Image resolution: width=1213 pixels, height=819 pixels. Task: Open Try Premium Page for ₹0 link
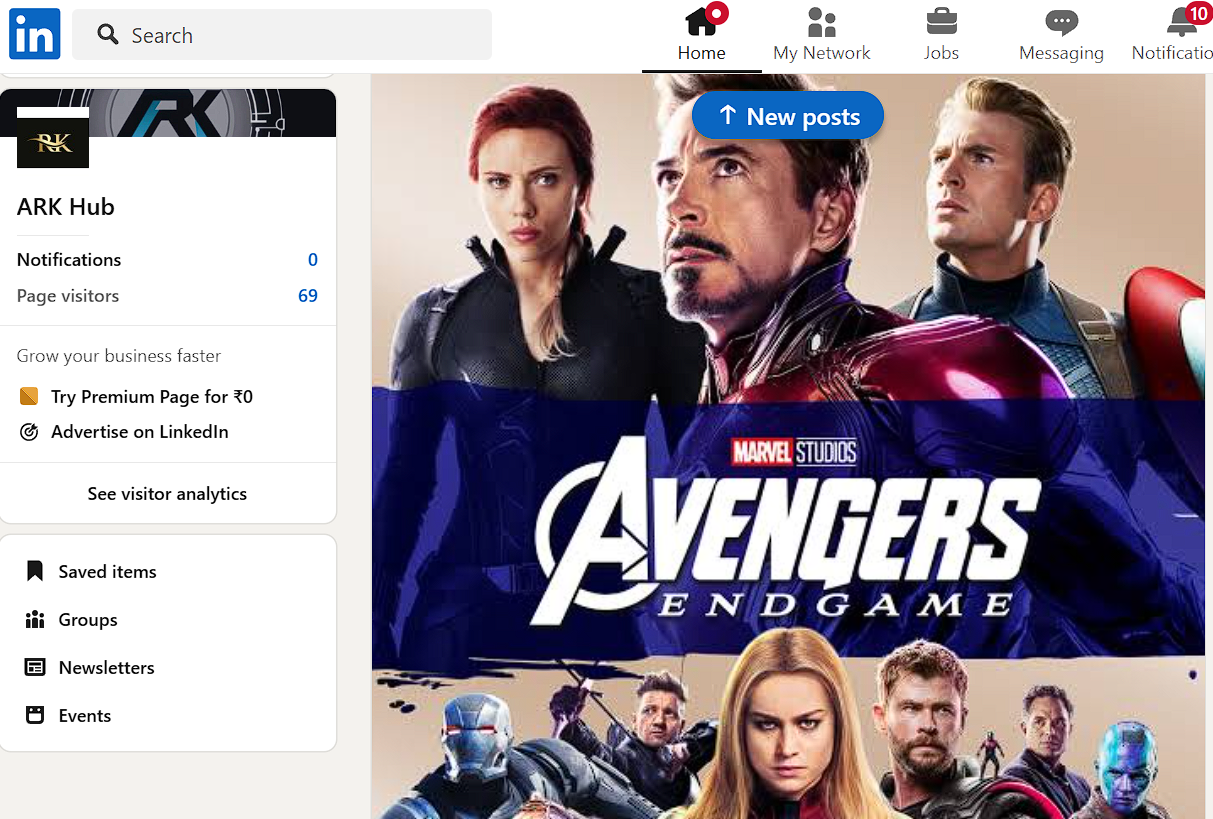tap(151, 397)
